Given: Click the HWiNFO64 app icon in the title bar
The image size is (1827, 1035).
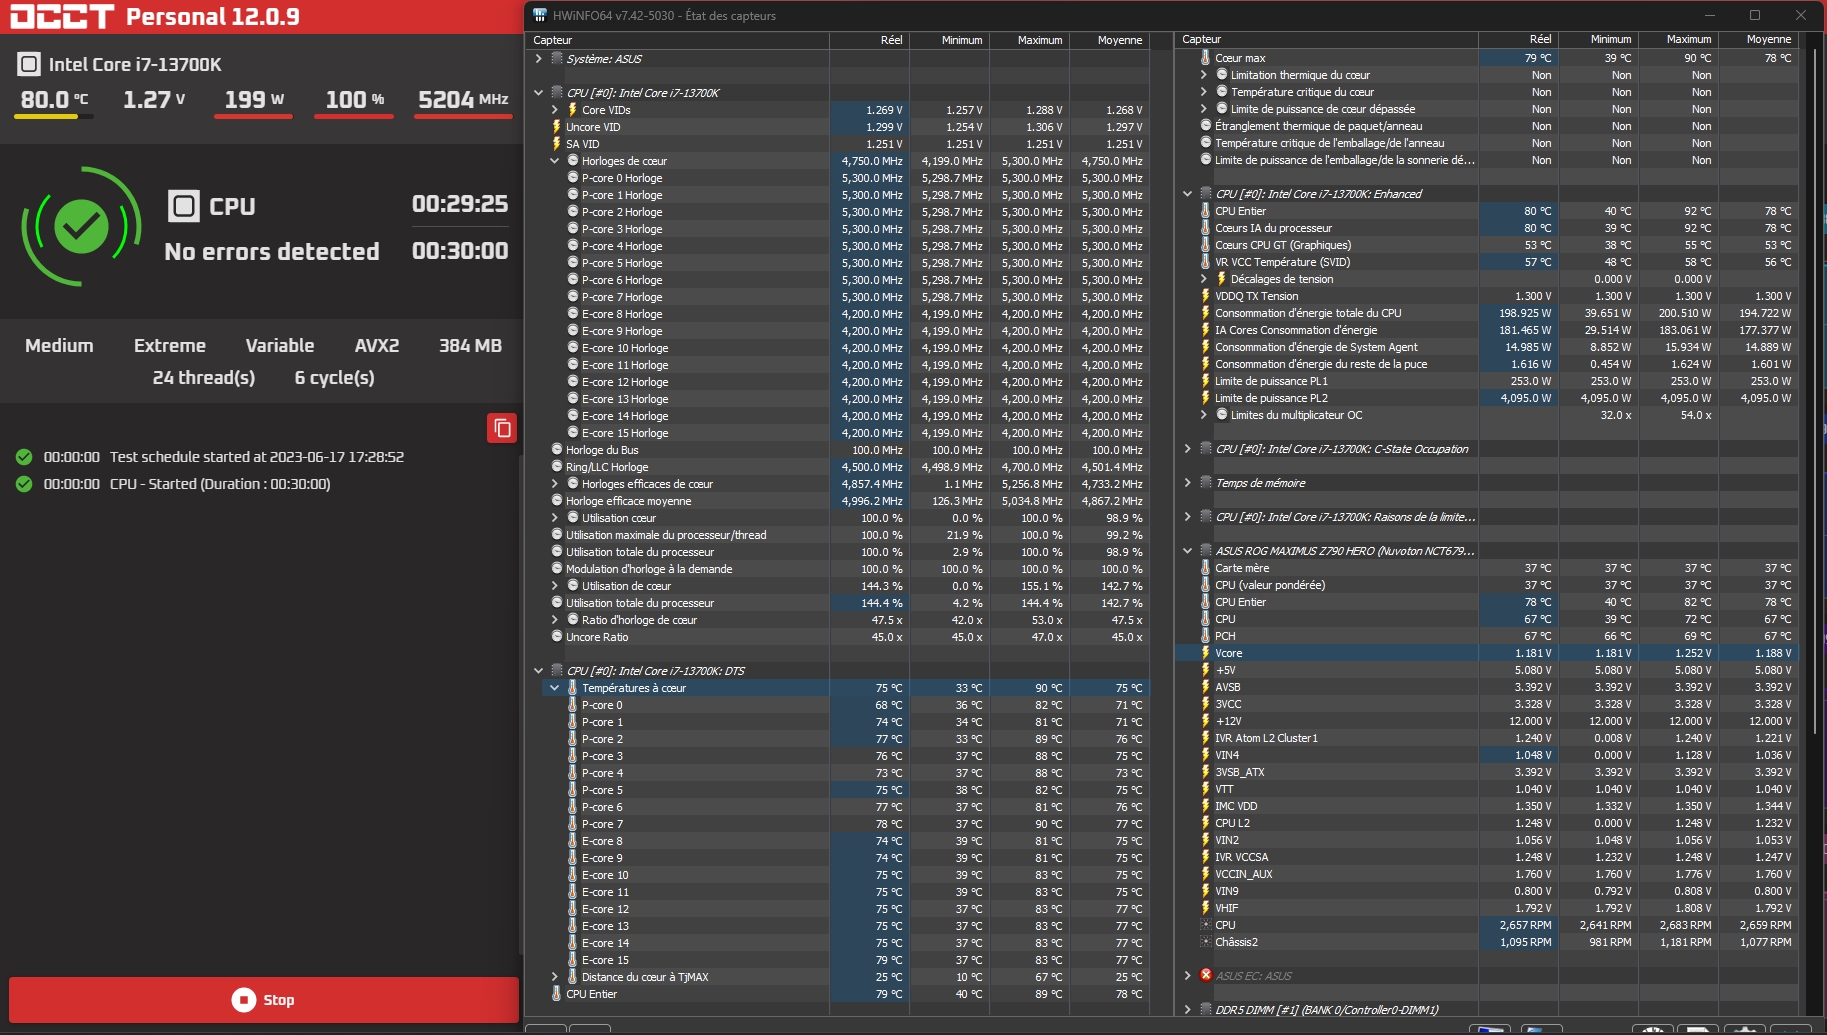Looking at the screenshot, I should tap(540, 15).
